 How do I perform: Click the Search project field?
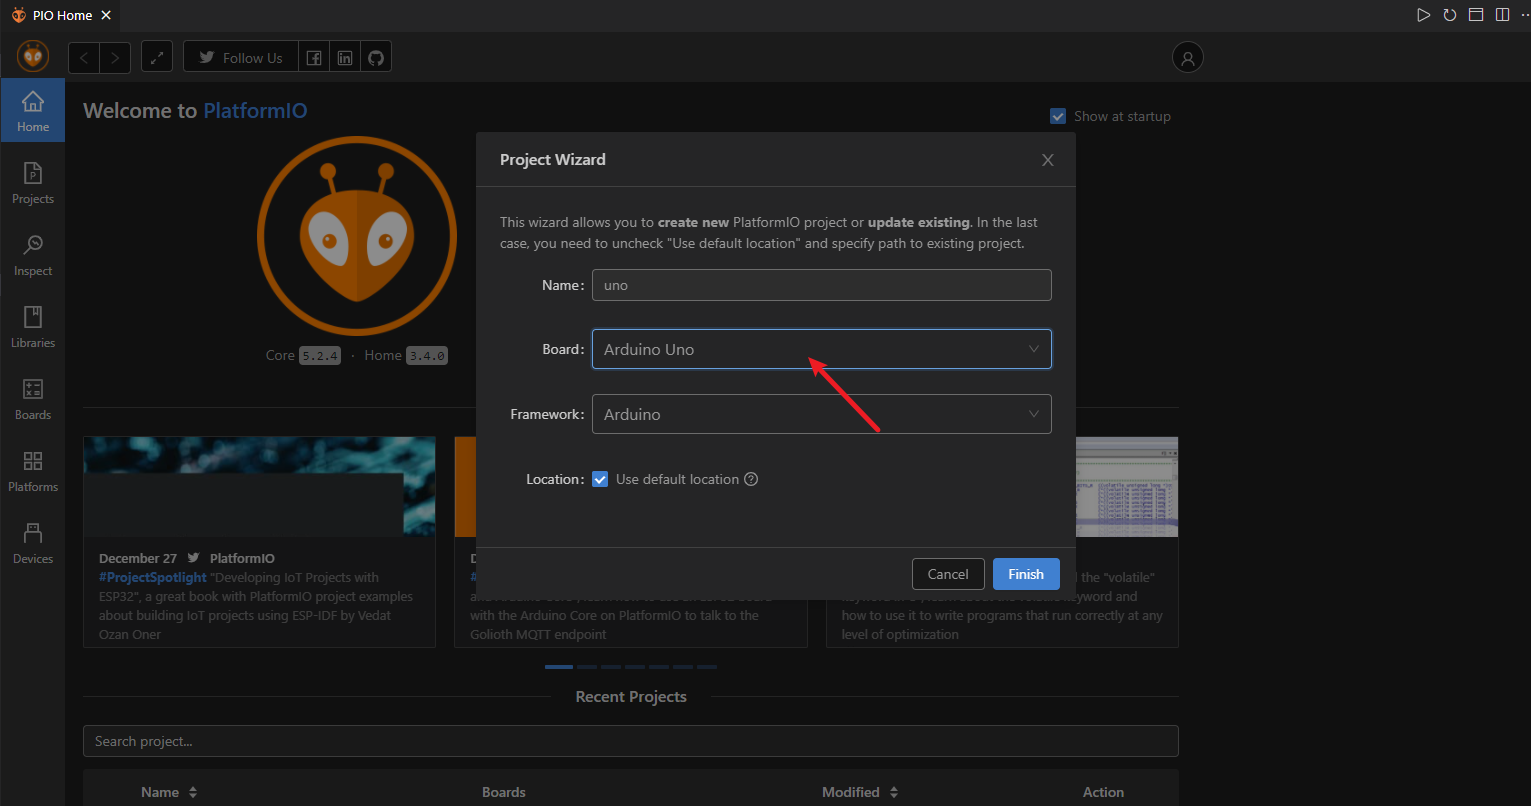(x=630, y=741)
